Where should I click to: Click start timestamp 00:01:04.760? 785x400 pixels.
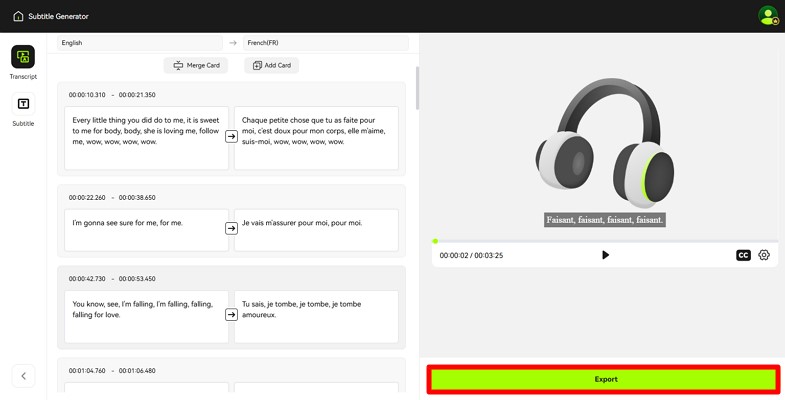coord(87,370)
